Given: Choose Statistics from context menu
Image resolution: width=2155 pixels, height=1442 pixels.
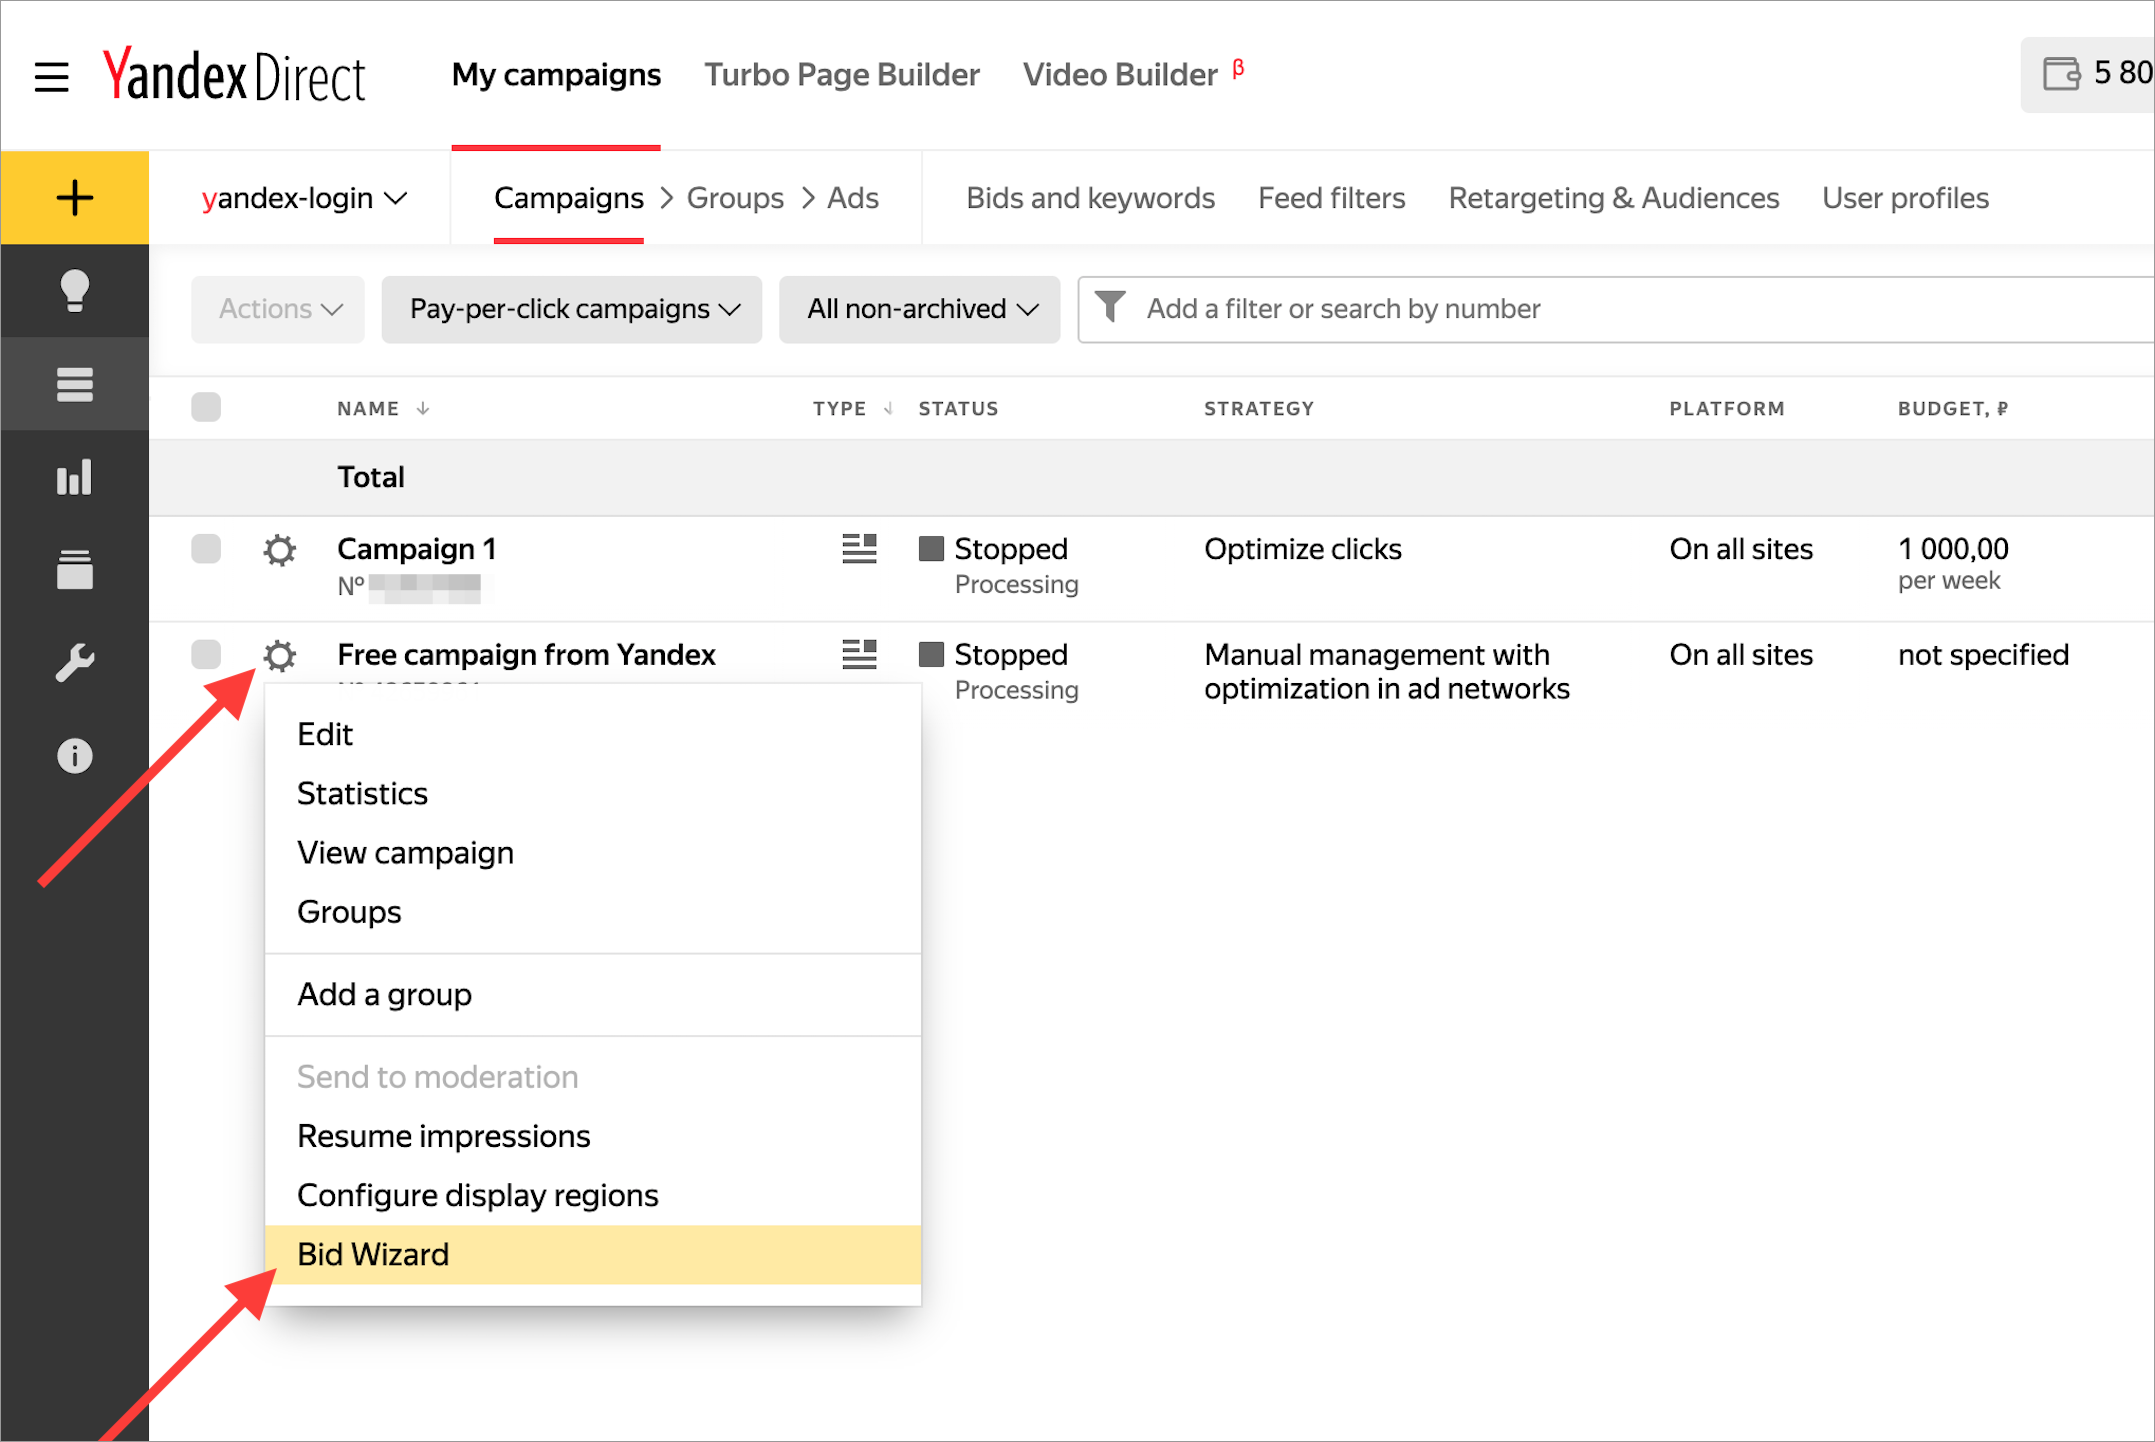Looking at the screenshot, I should 593,794.
